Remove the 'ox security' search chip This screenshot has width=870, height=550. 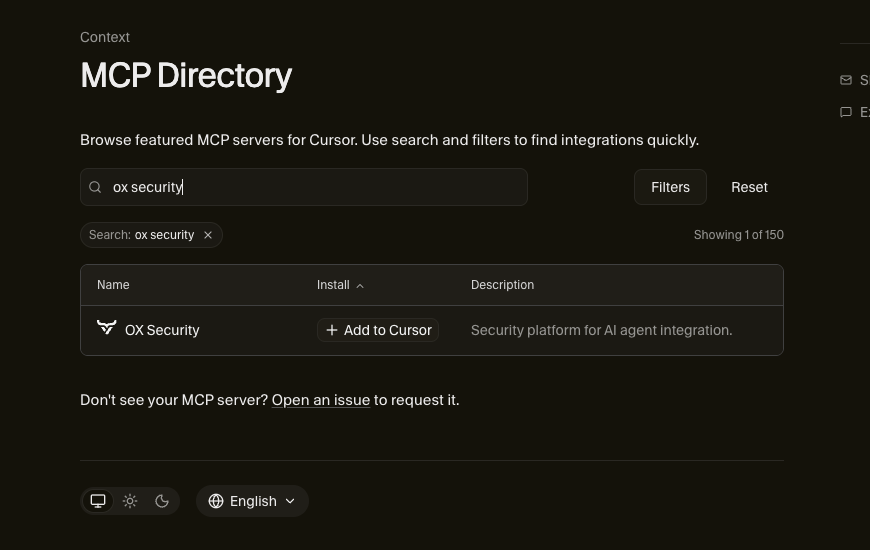(x=208, y=235)
